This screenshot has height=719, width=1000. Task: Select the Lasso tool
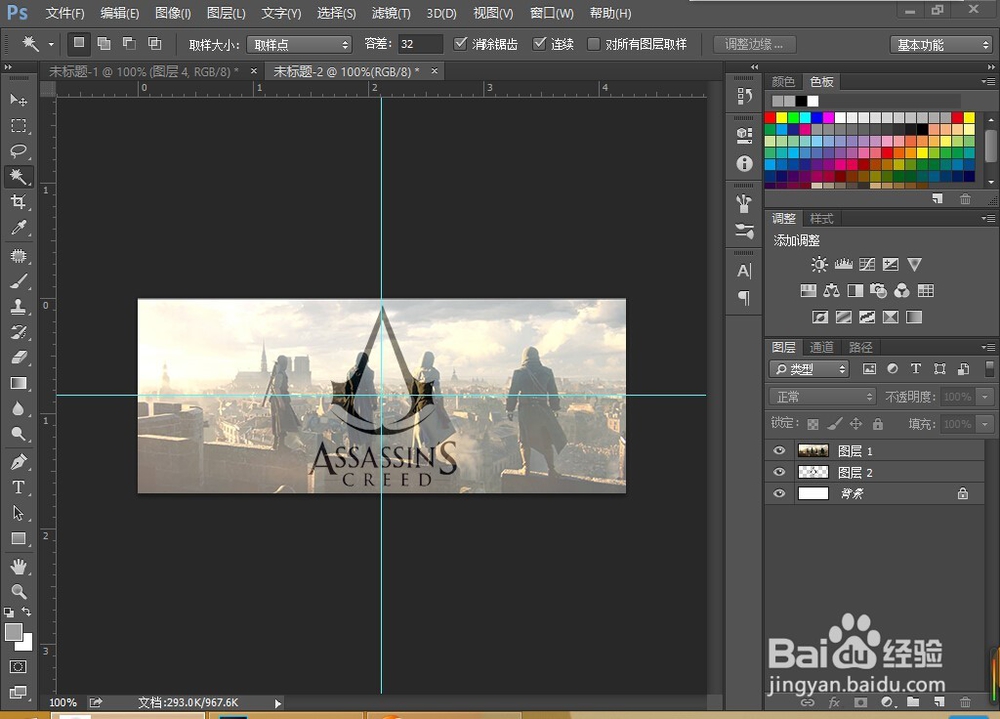click(x=18, y=151)
